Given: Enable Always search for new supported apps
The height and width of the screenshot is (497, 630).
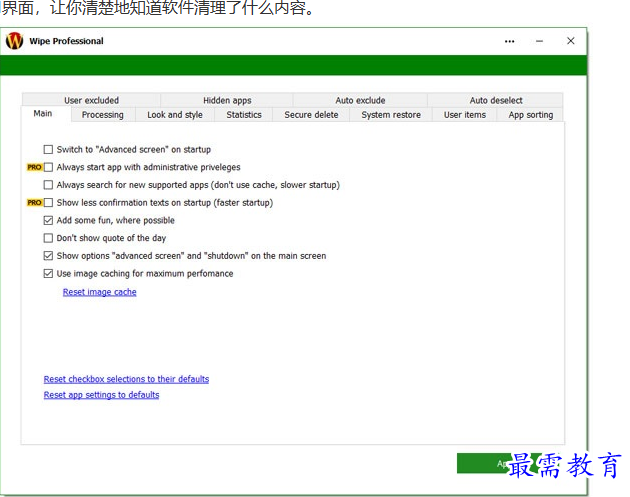Looking at the screenshot, I should [x=48, y=185].
